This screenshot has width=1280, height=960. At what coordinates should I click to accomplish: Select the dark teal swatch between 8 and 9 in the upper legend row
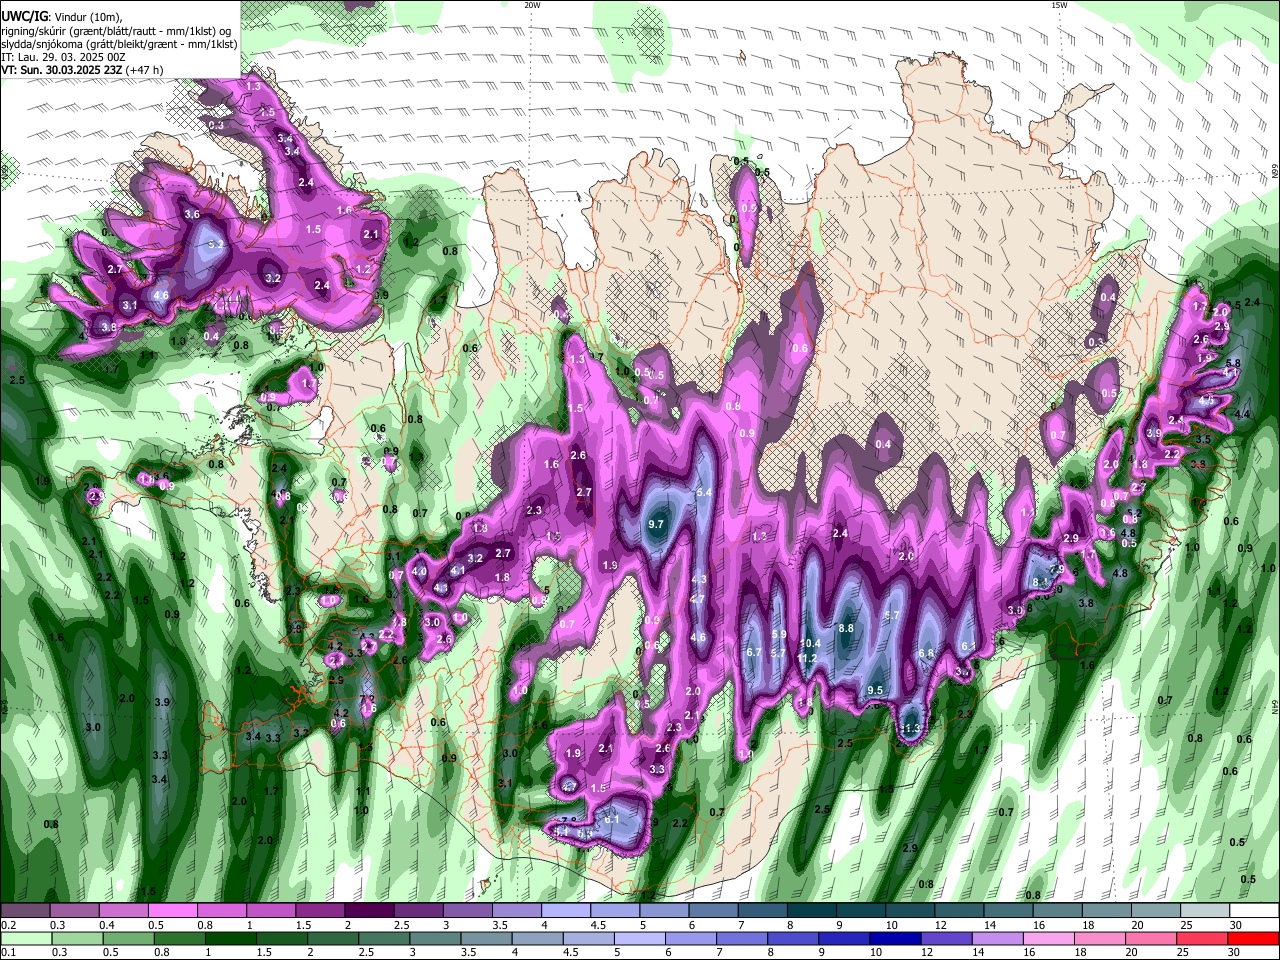coord(811,910)
